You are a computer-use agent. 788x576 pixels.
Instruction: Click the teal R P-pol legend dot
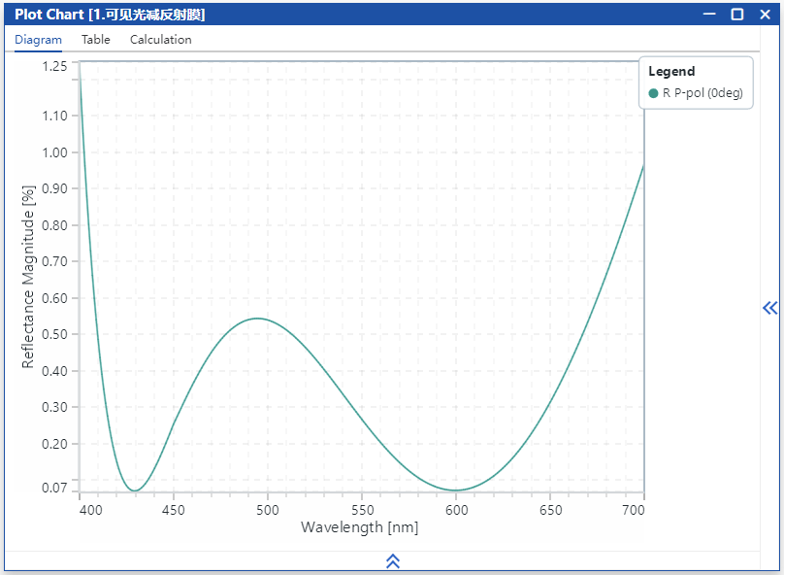coord(654,94)
